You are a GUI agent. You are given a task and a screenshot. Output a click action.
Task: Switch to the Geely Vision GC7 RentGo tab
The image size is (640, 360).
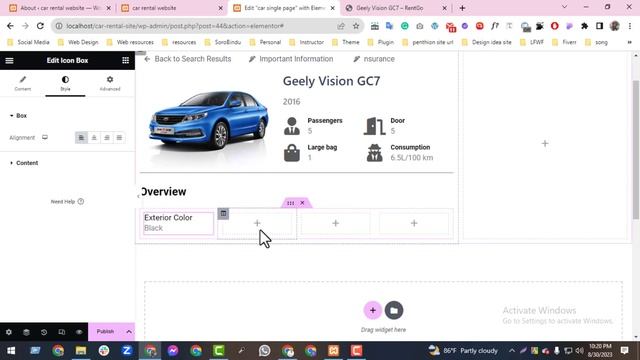pyautogui.click(x=396, y=8)
